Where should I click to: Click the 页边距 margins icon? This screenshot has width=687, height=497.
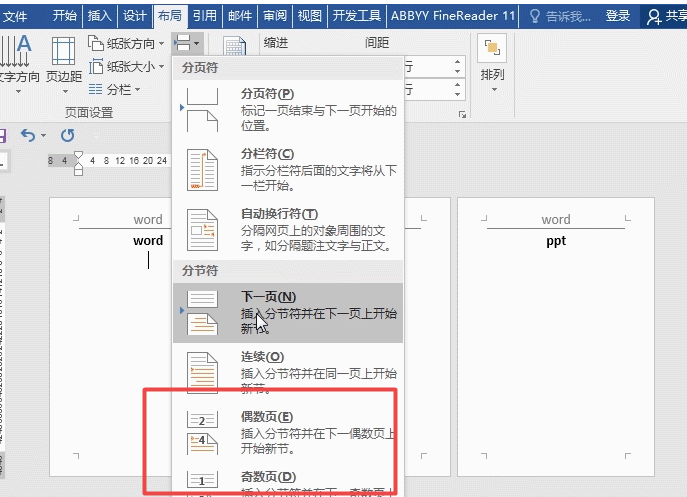(x=64, y=51)
